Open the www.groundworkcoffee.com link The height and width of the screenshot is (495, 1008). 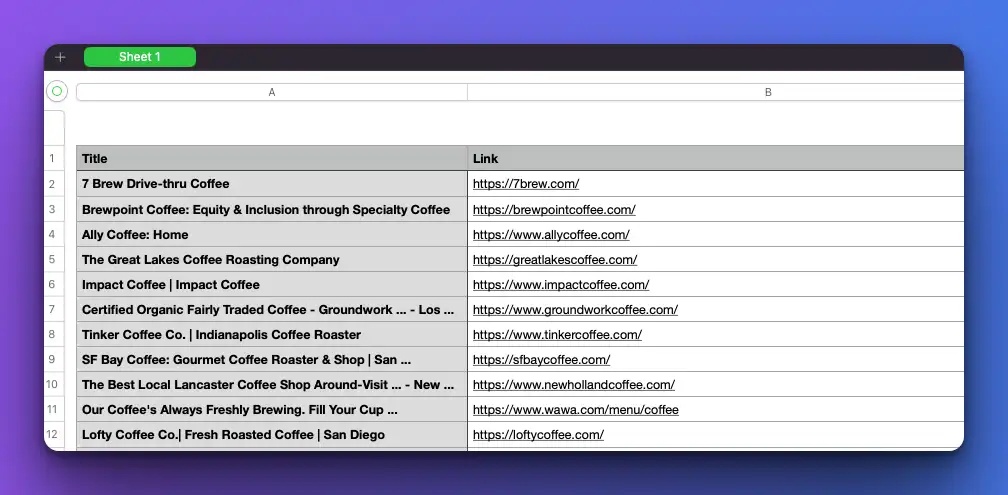pyautogui.click(x=575, y=310)
